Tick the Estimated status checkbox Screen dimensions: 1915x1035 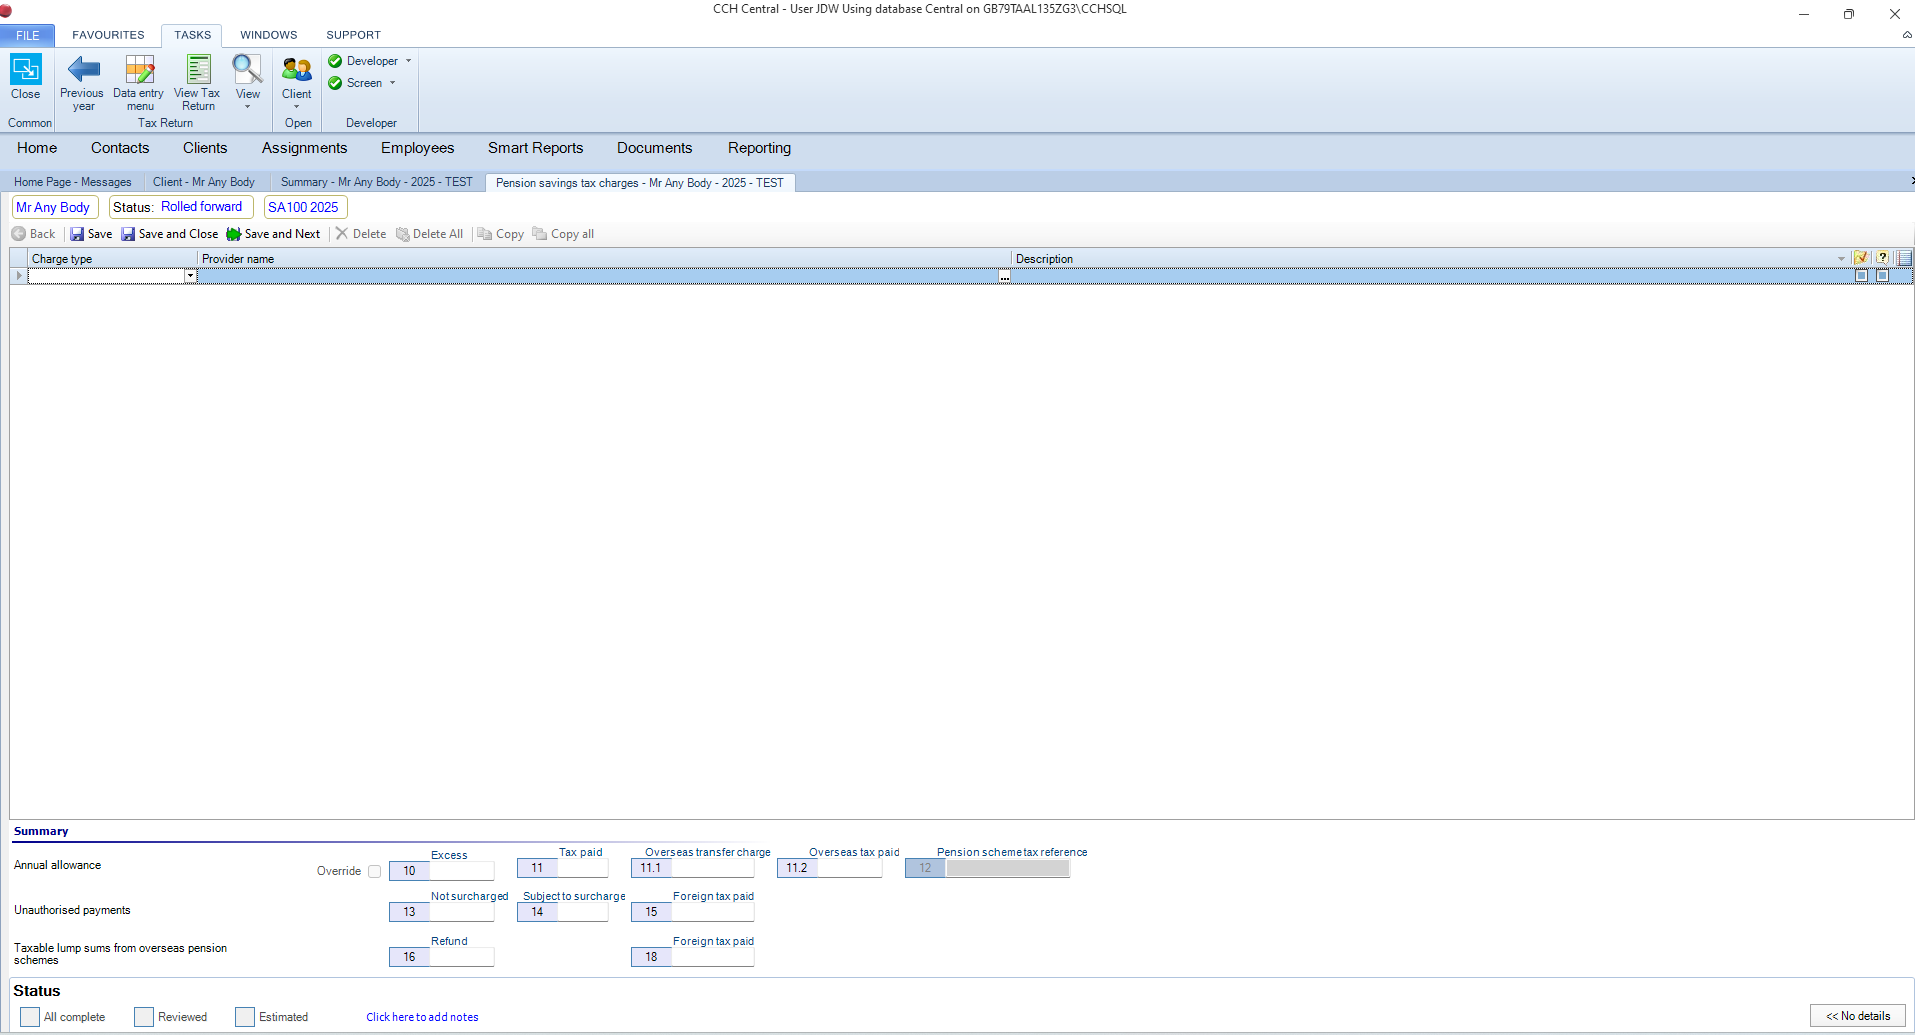245,1017
